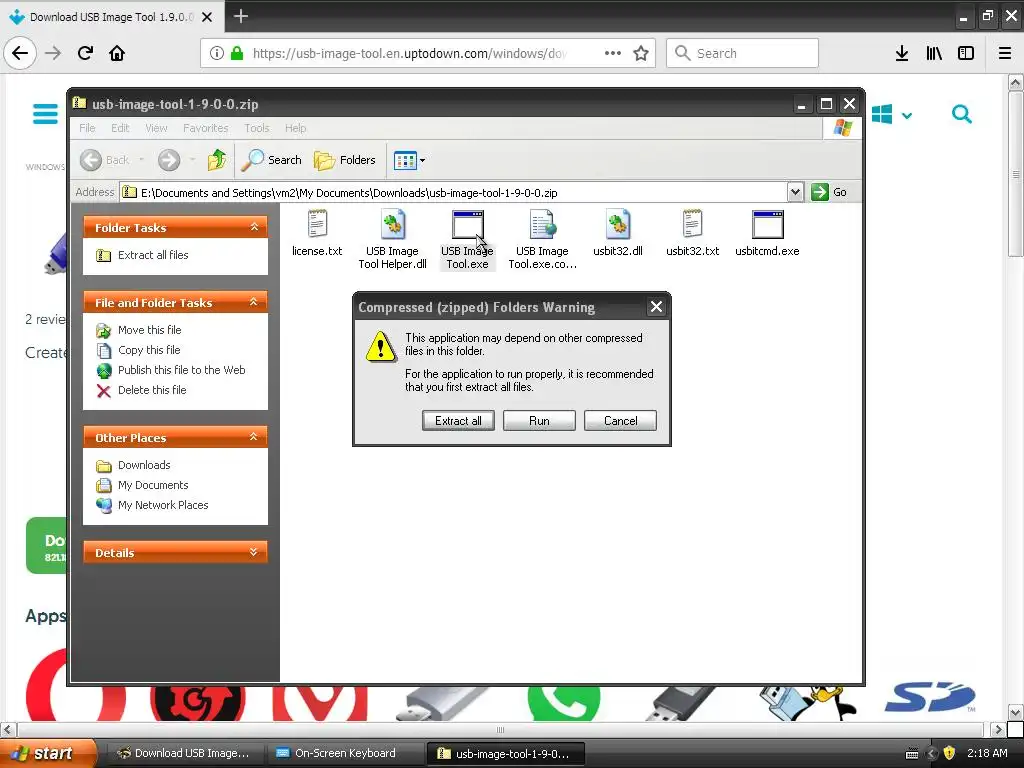
Task: Click Delete this file link
Action: tap(152, 390)
